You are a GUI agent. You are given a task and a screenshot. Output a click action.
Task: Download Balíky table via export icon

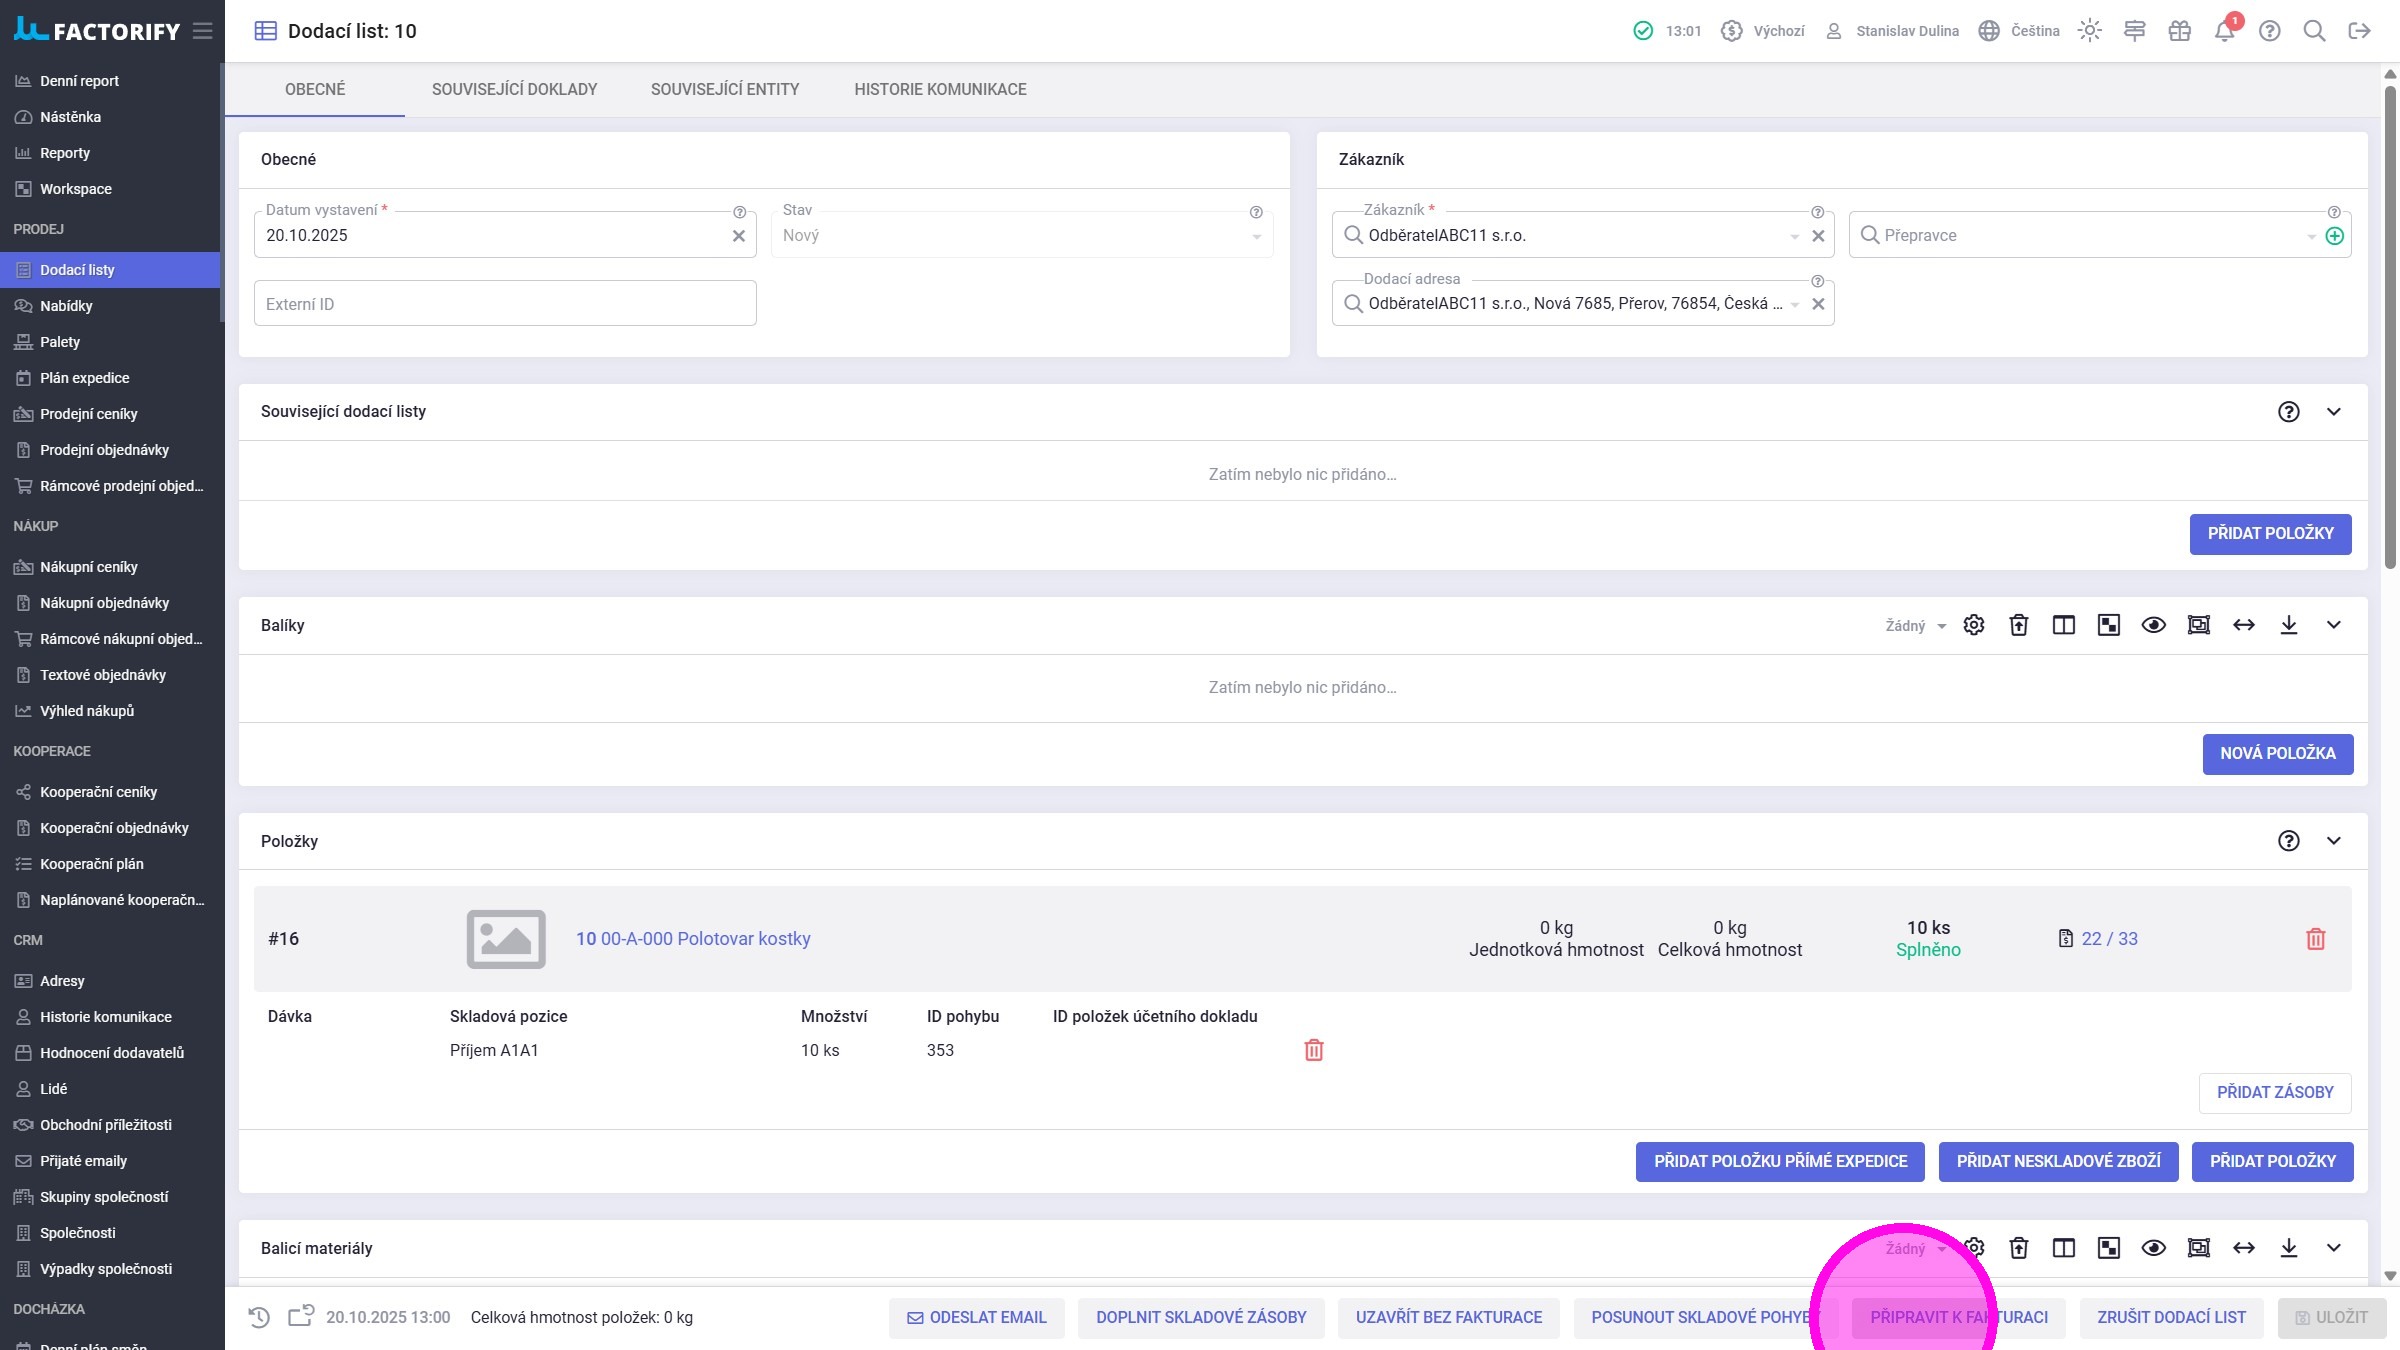pyautogui.click(x=2288, y=625)
